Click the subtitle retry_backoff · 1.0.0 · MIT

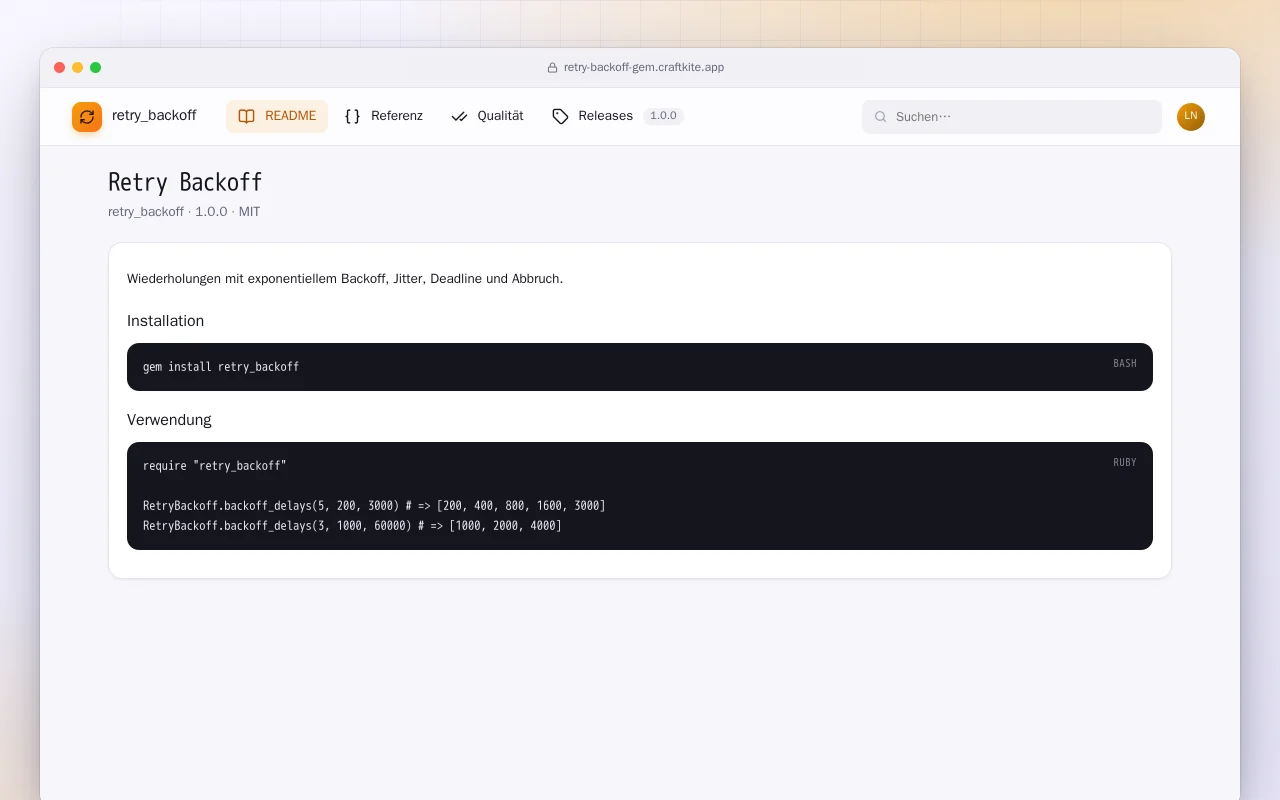184,212
